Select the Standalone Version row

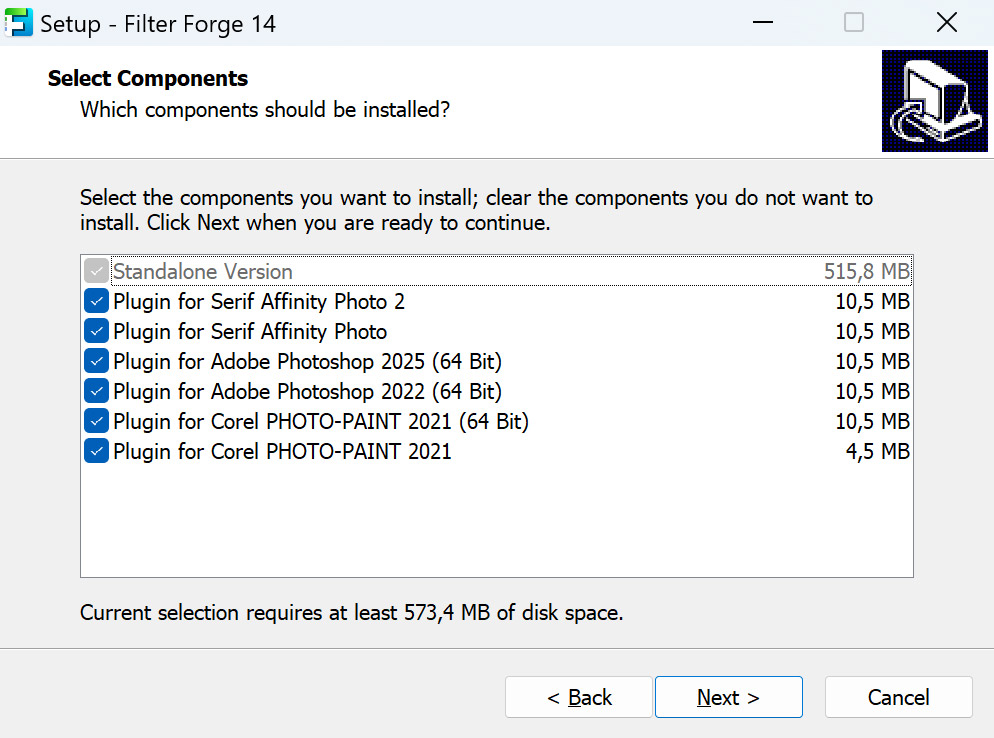pyautogui.click(x=202, y=271)
